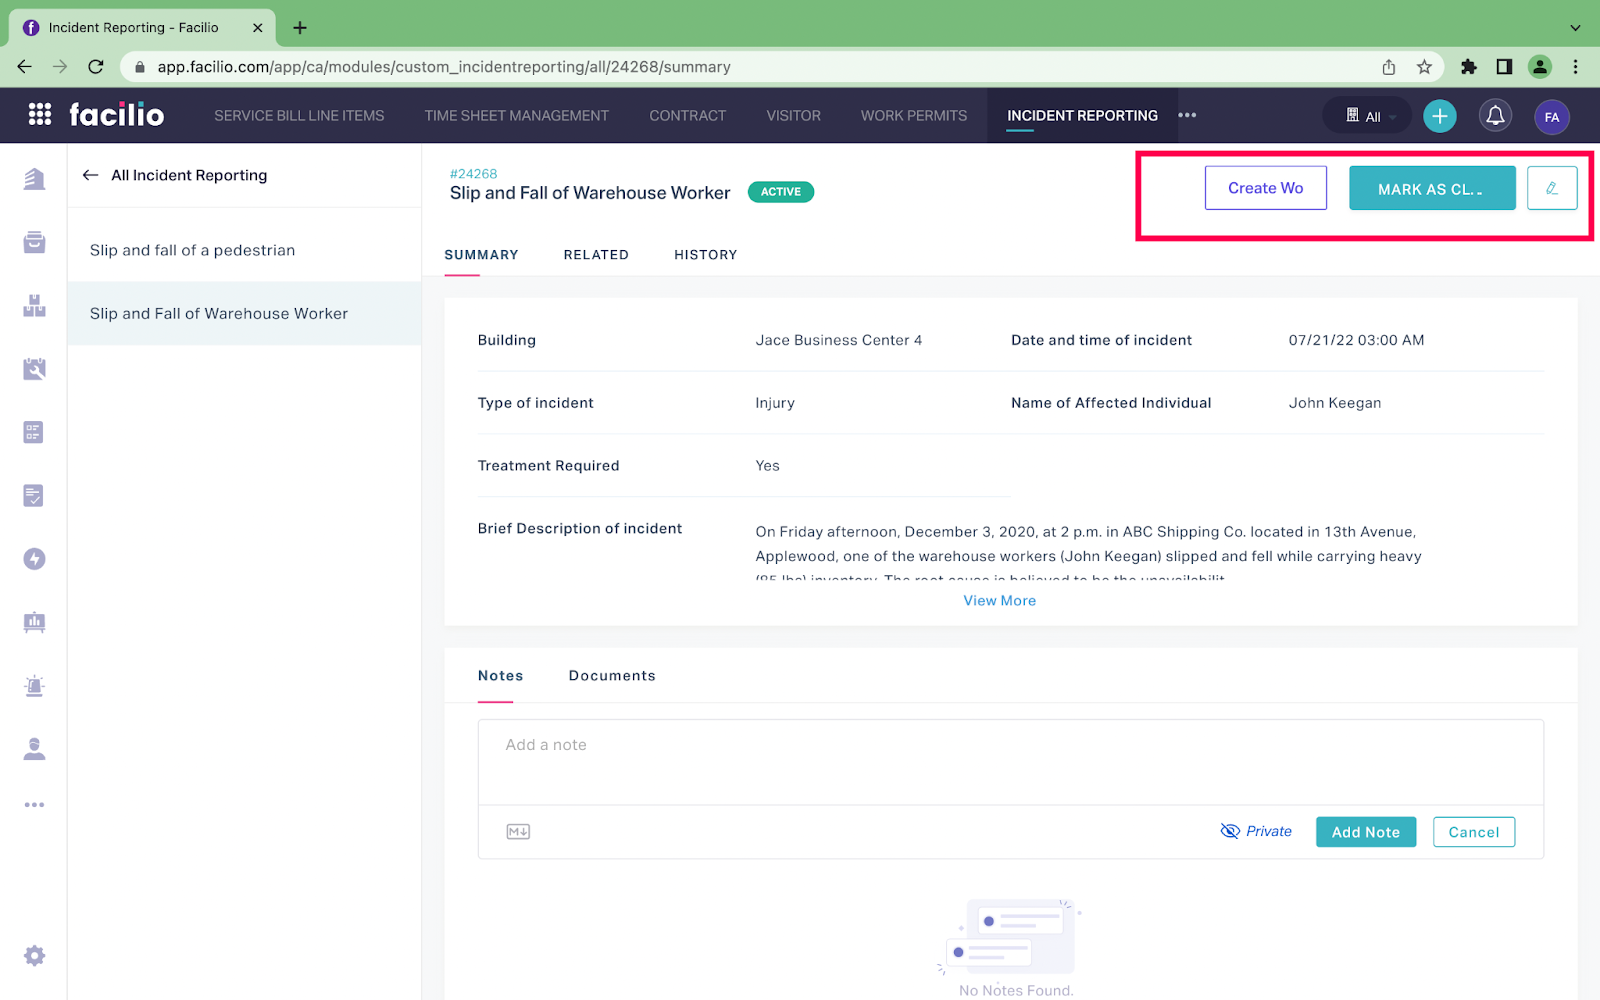Open the sidebar document check icon
Viewport: 1600px width, 1000px height.
(33, 496)
